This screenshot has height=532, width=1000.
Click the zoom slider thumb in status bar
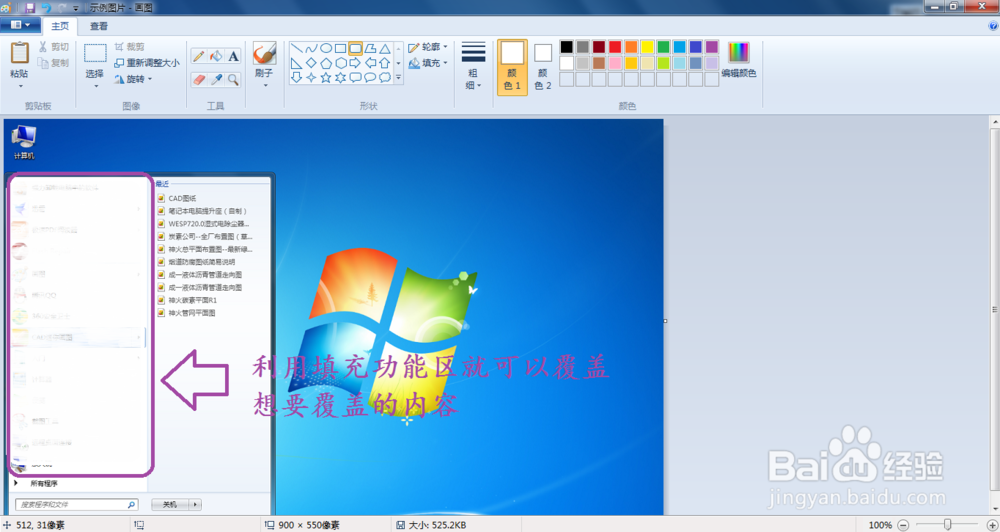[x=948, y=524]
